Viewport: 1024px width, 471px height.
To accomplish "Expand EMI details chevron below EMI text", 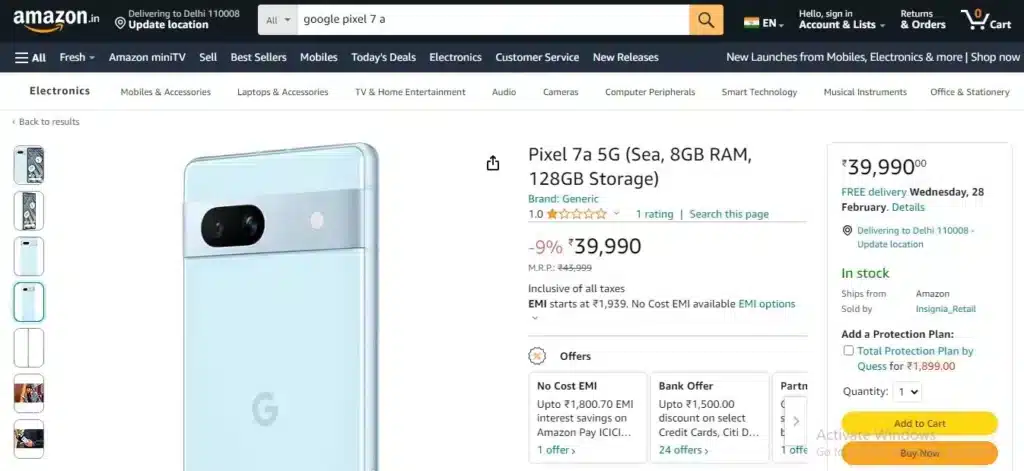I will pos(535,318).
